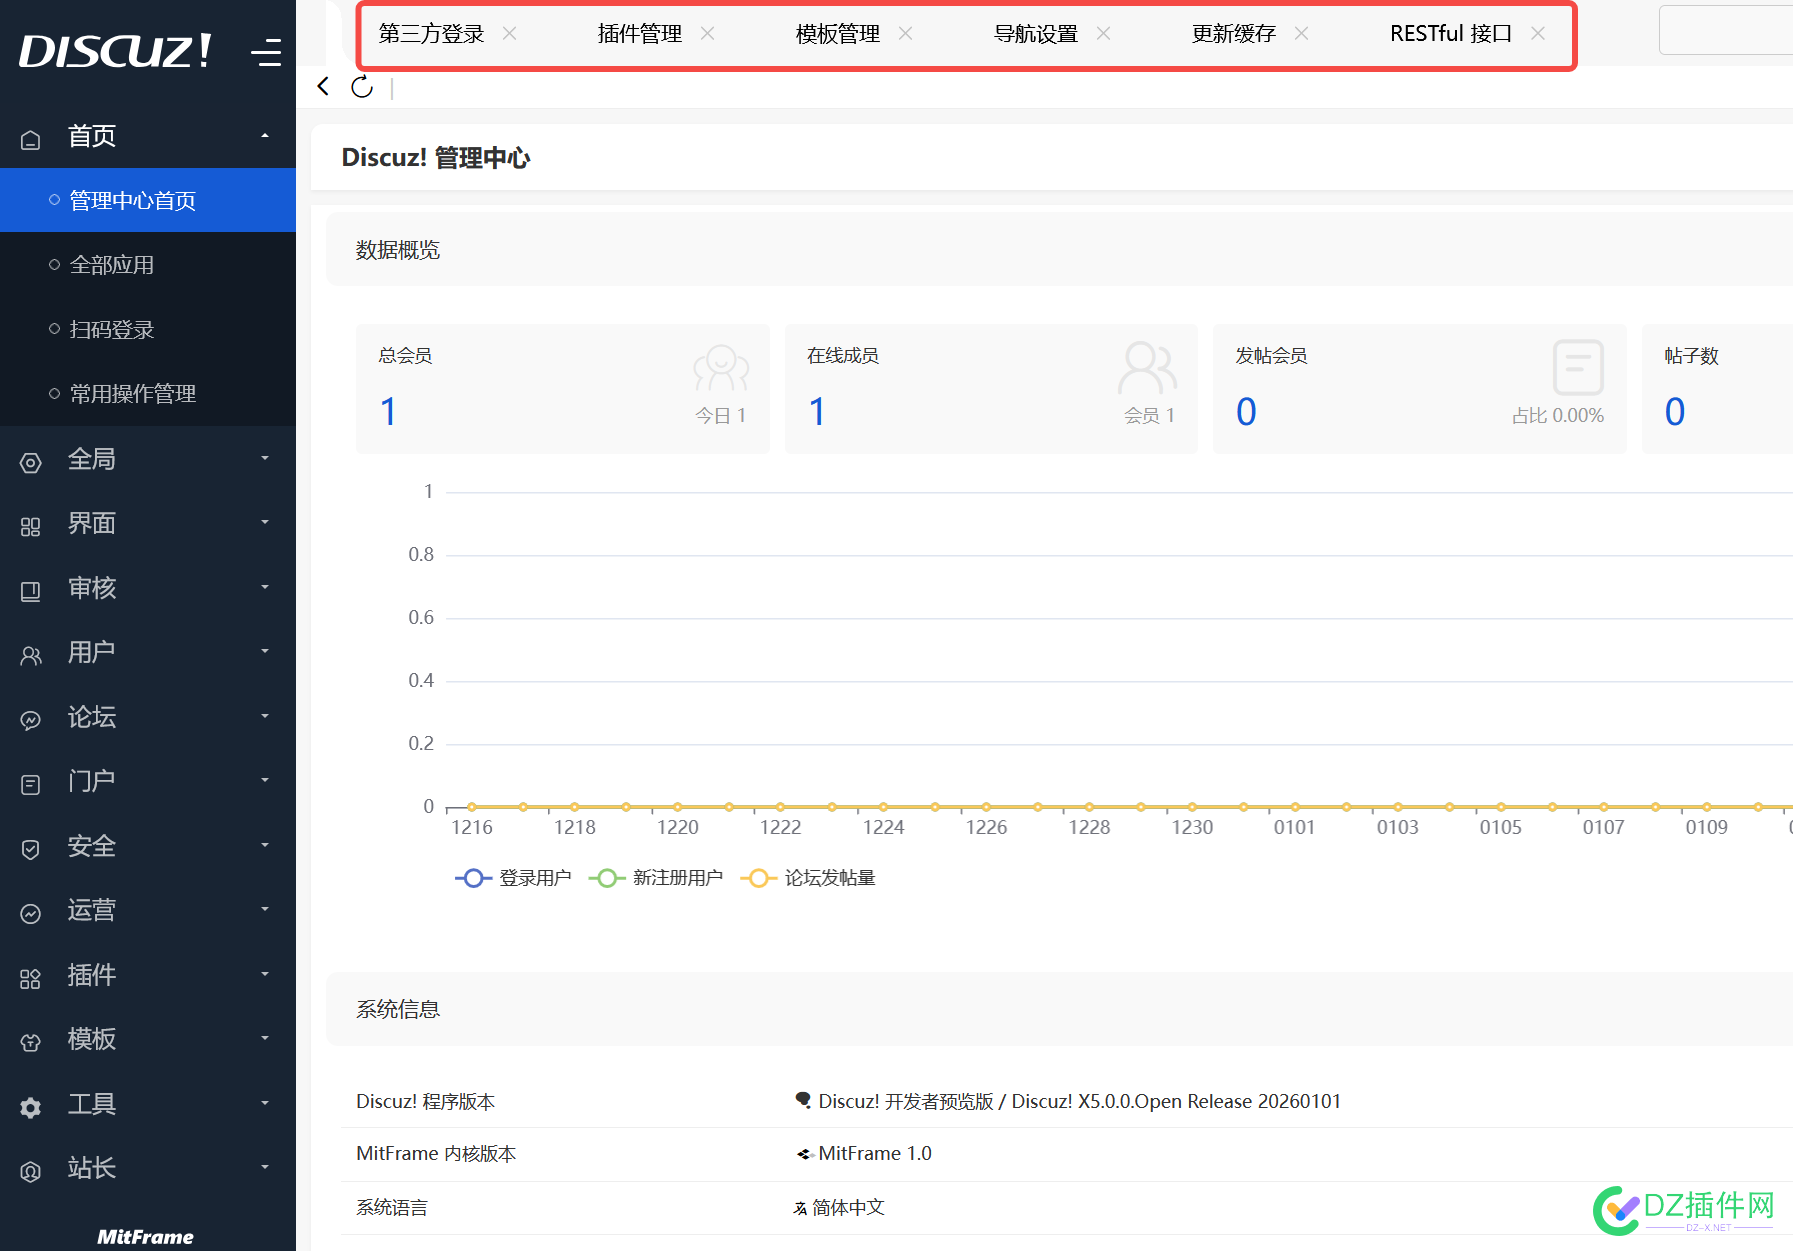Image resolution: width=1793 pixels, height=1251 pixels.
Task: Click the 在线成员 users icon
Action: [x=1148, y=367]
